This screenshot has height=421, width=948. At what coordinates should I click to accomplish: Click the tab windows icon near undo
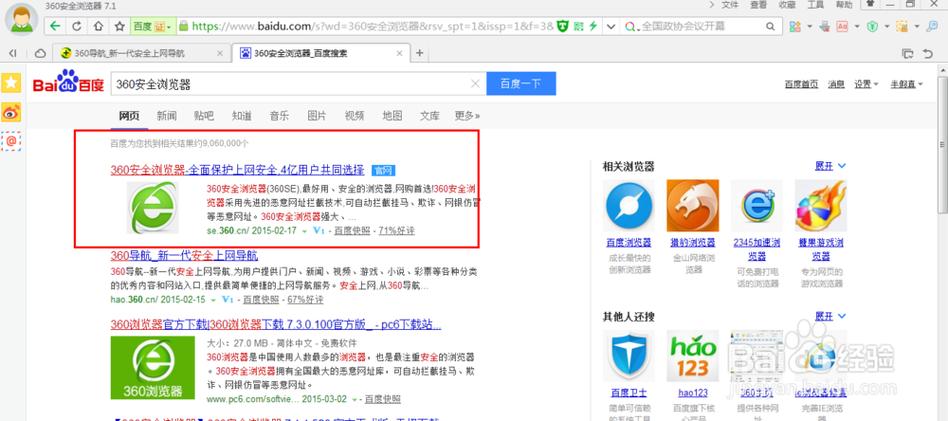point(907,54)
